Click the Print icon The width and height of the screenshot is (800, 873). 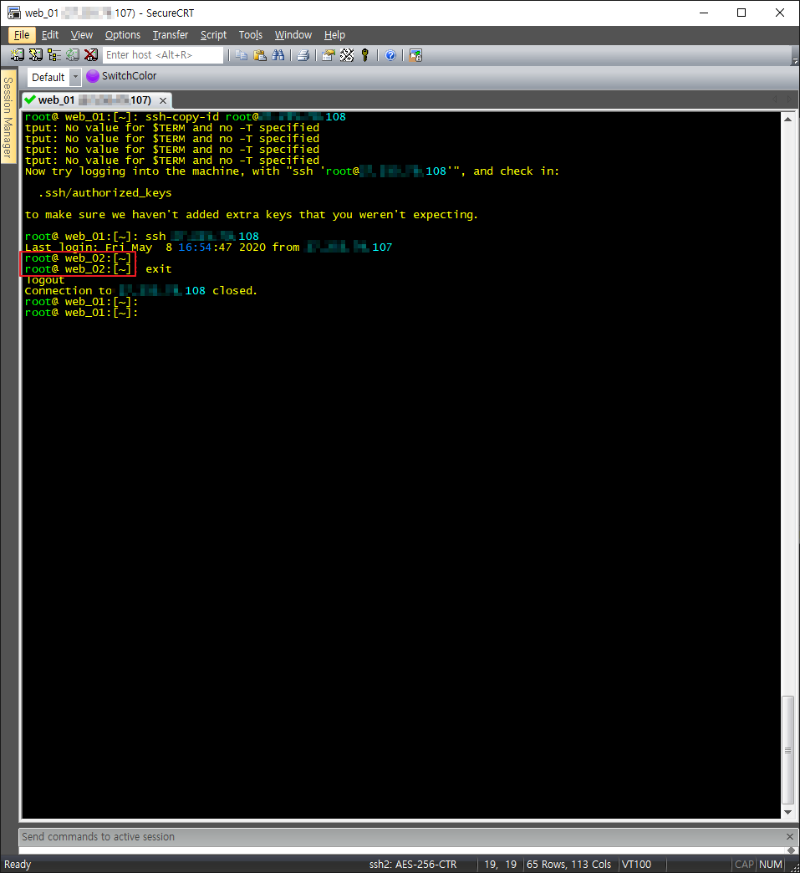(x=302, y=55)
